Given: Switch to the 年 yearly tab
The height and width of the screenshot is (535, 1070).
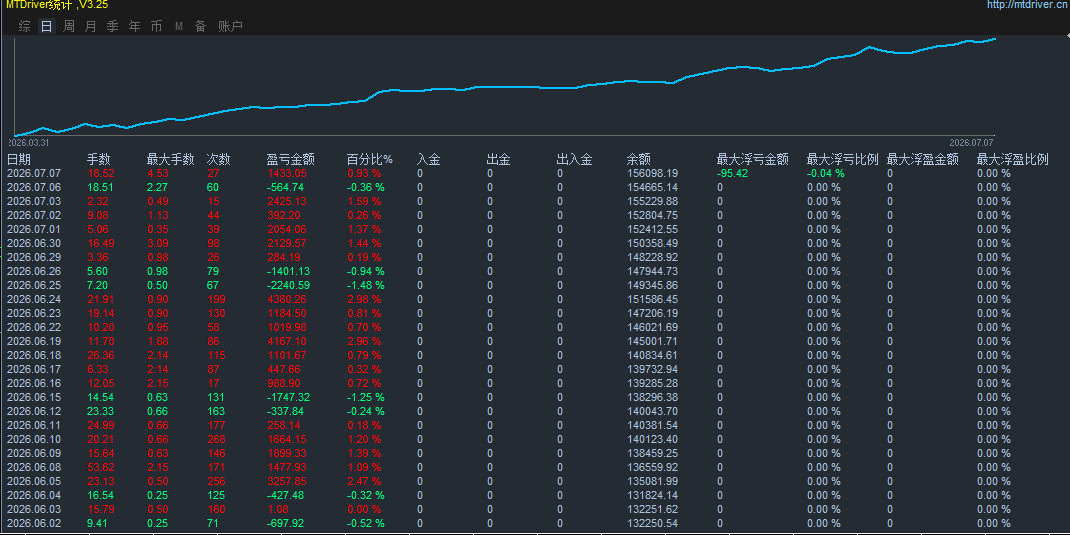Looking at the screenshot, I should click(x=134, y=27).
